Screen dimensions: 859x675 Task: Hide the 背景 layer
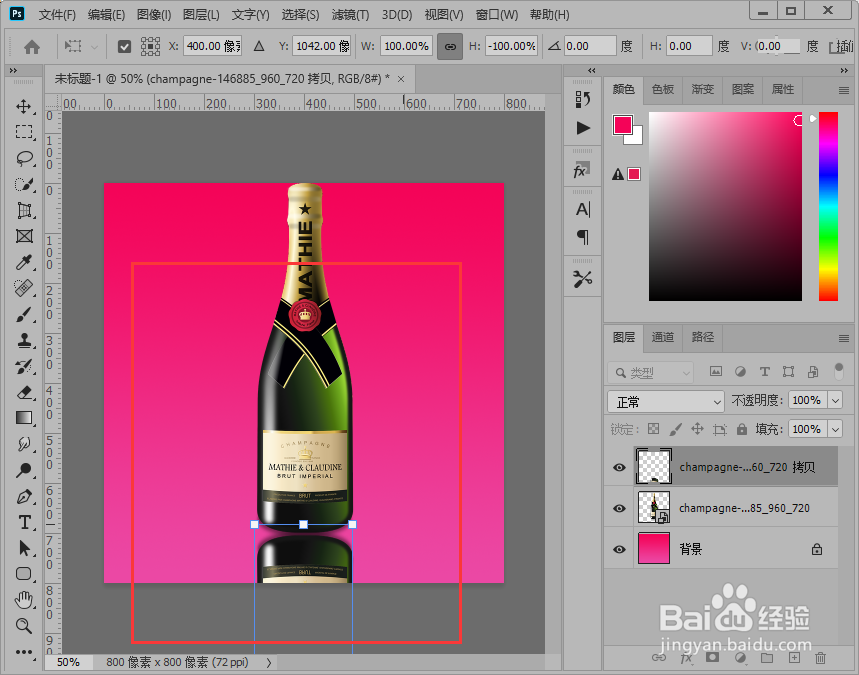[x=619, y=550]
